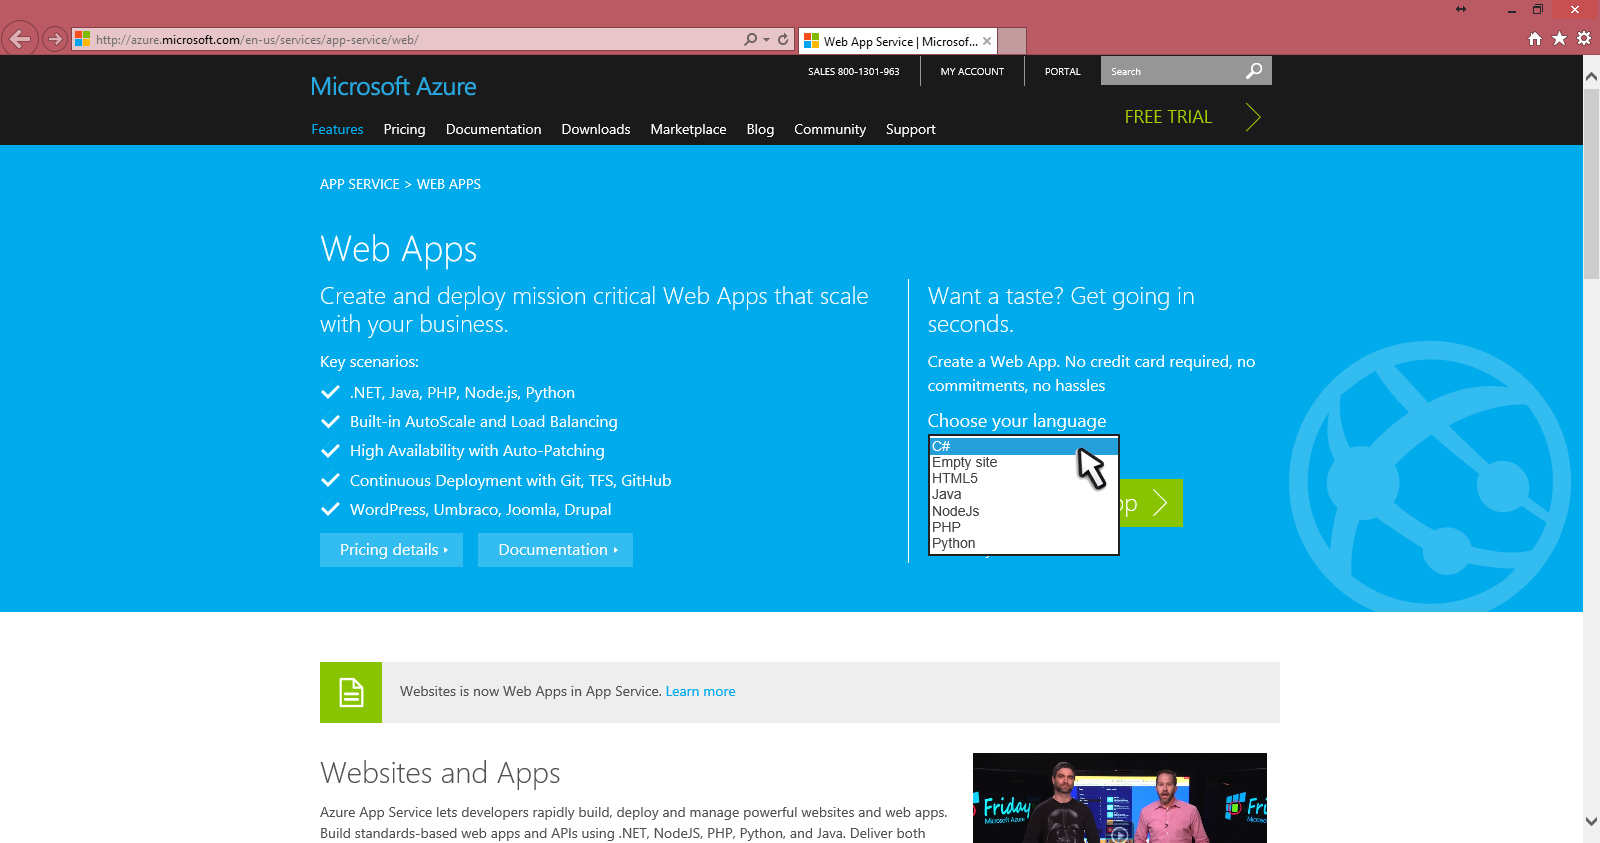Viewport: 1600px width, 843px height.
Task: Click the green document icon
Action: pyautogui.click(x=351, y=692)
